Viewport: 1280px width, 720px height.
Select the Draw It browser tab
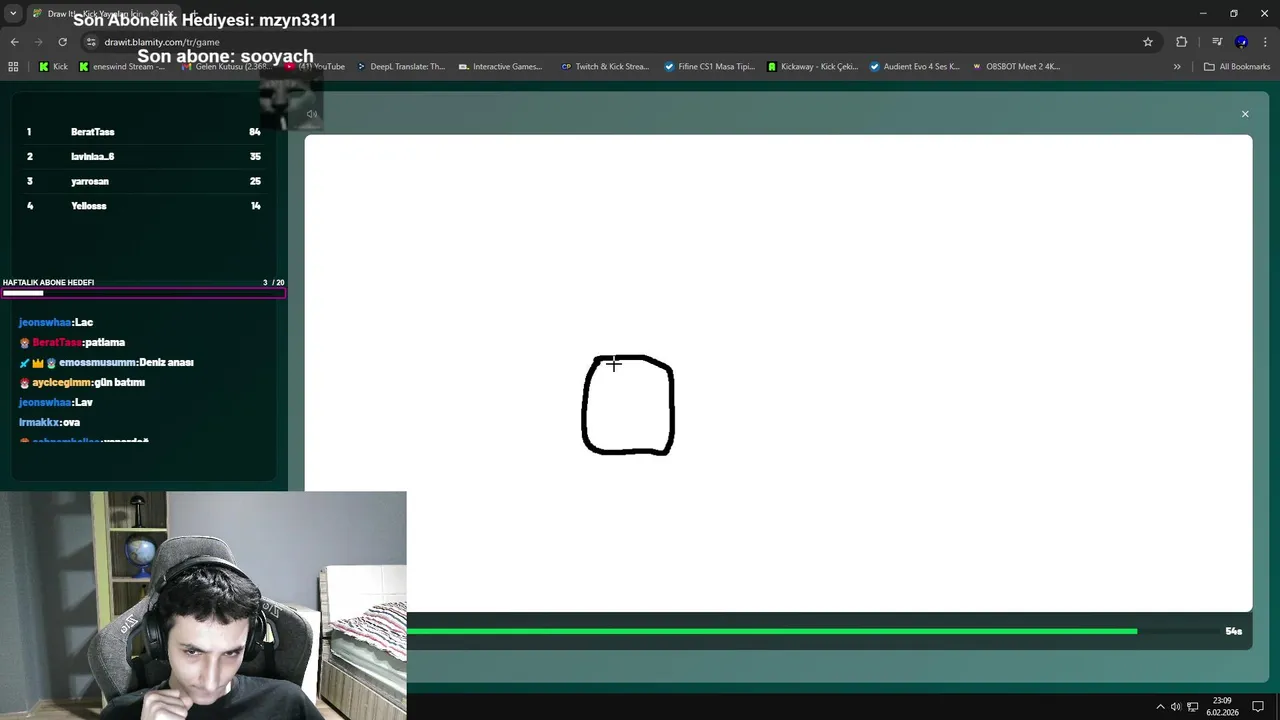(x=105, y=14)
